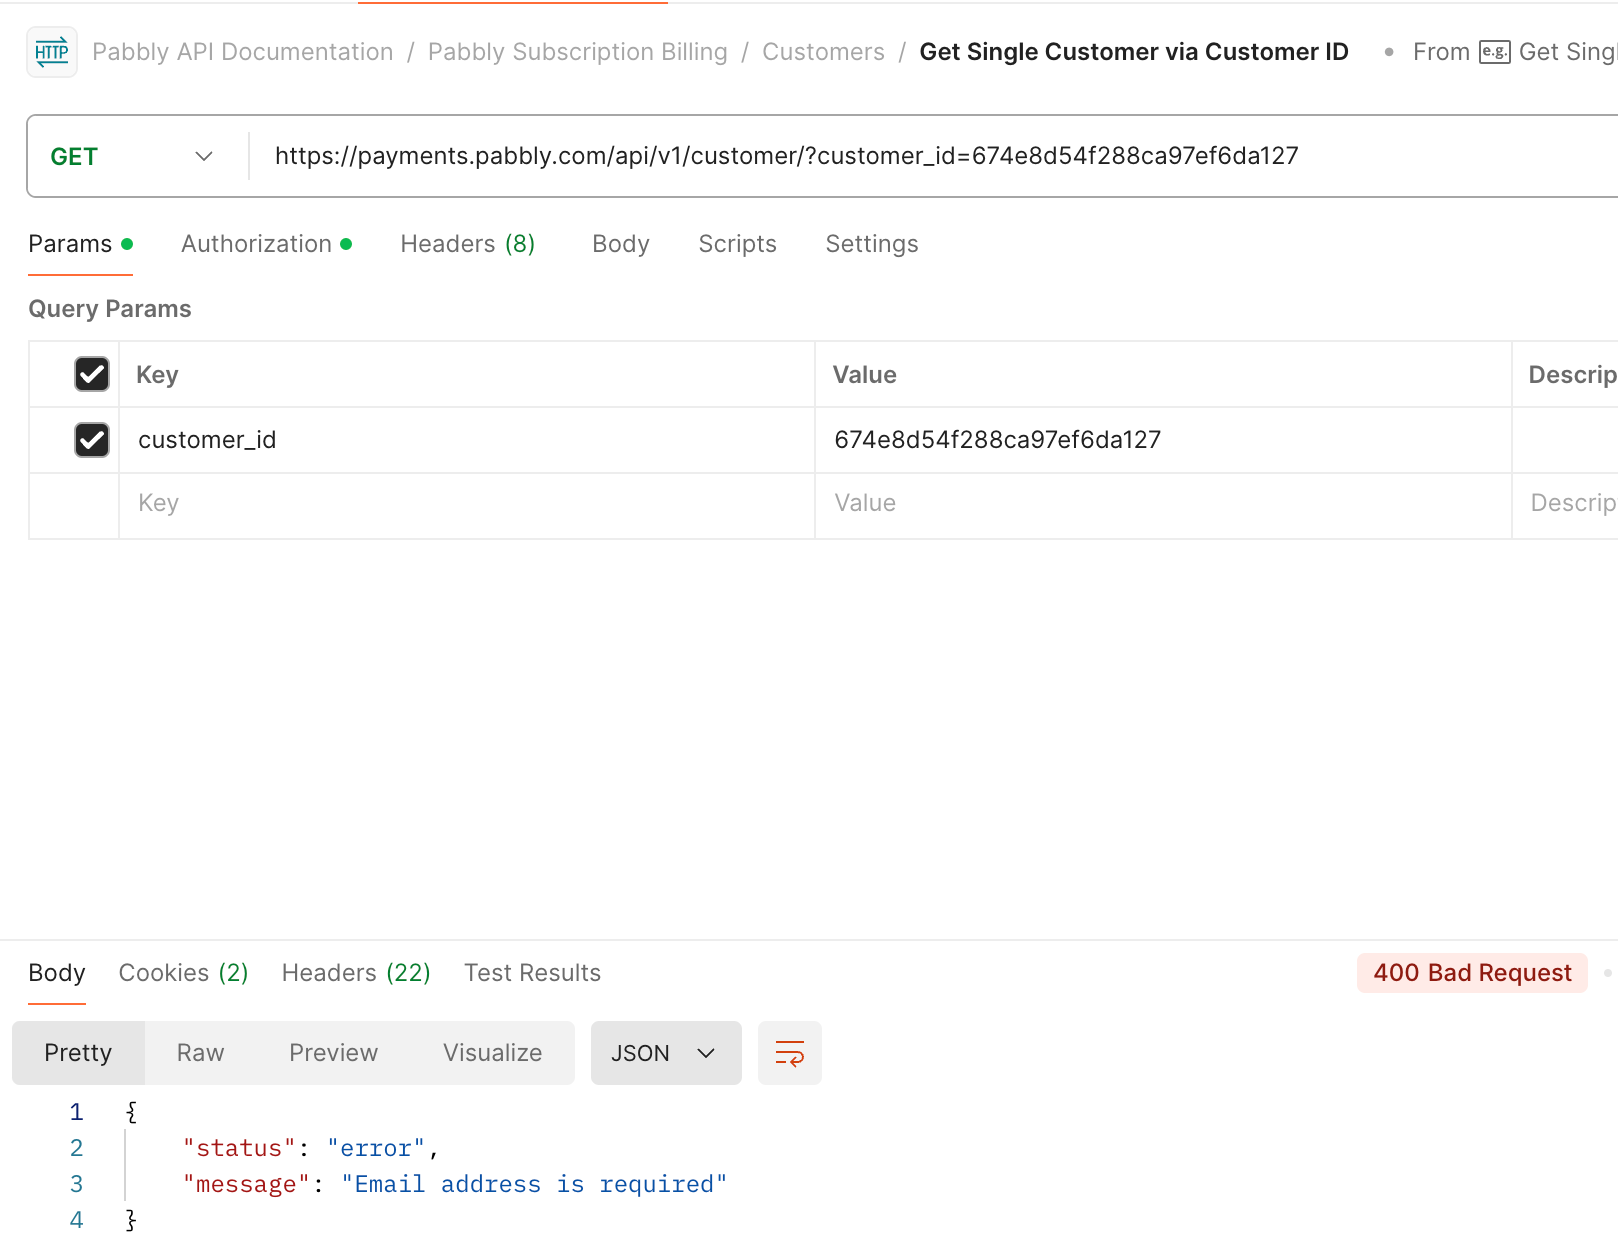Open the JSON format dropdown
This screenshot has height=1252, width=1618.
[x=666, y=1053]
